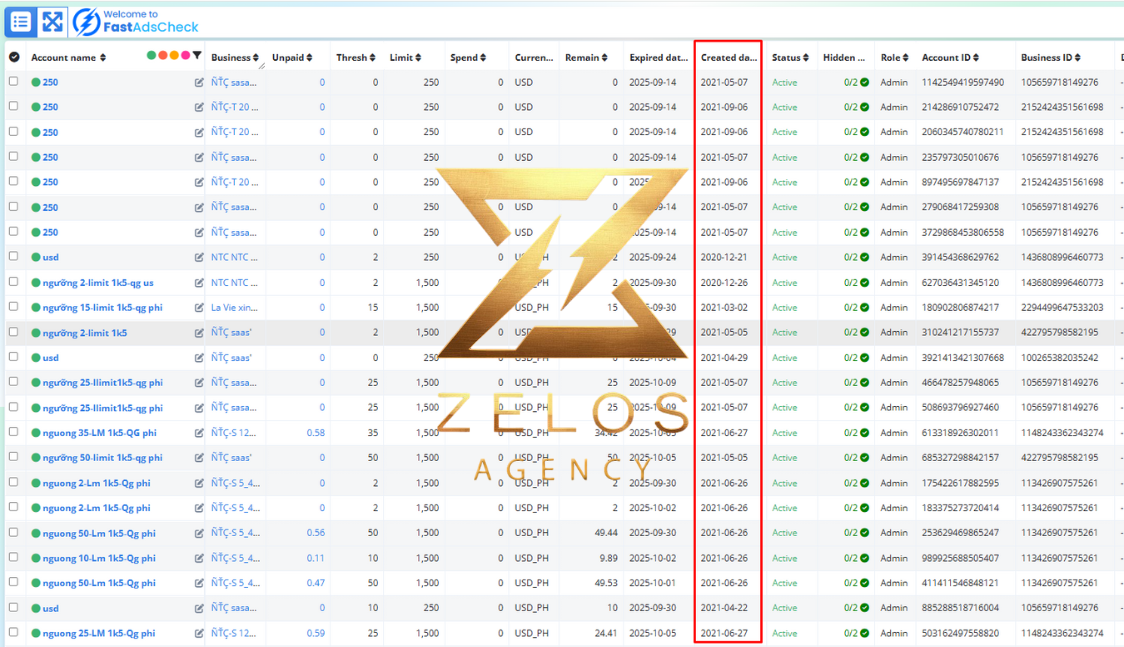Tick checkbox for ngưỡng 15-limit 1k5-qg phi row
The image size is (1124, 647).
point(14,307)
